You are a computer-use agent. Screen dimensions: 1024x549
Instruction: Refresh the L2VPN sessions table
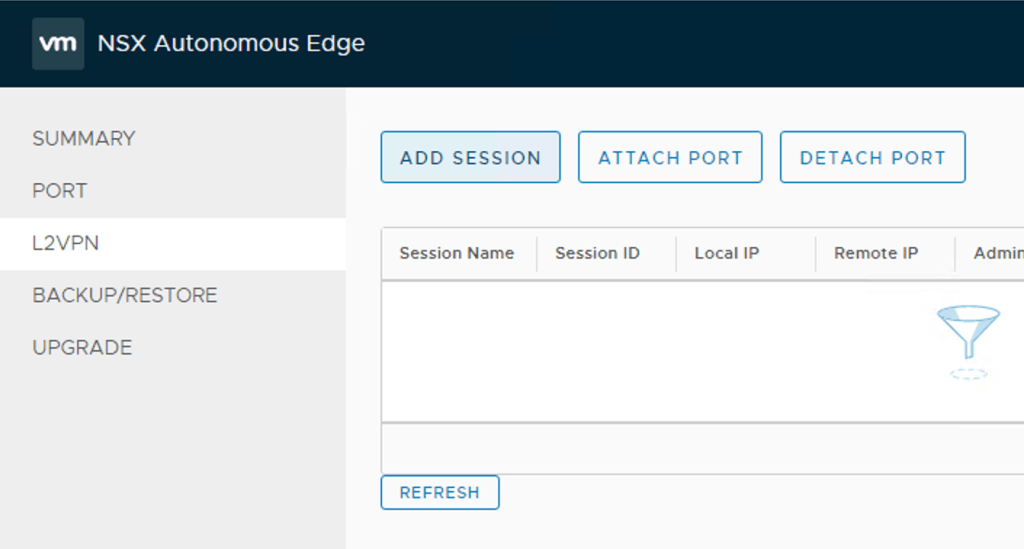click(439, 493)
